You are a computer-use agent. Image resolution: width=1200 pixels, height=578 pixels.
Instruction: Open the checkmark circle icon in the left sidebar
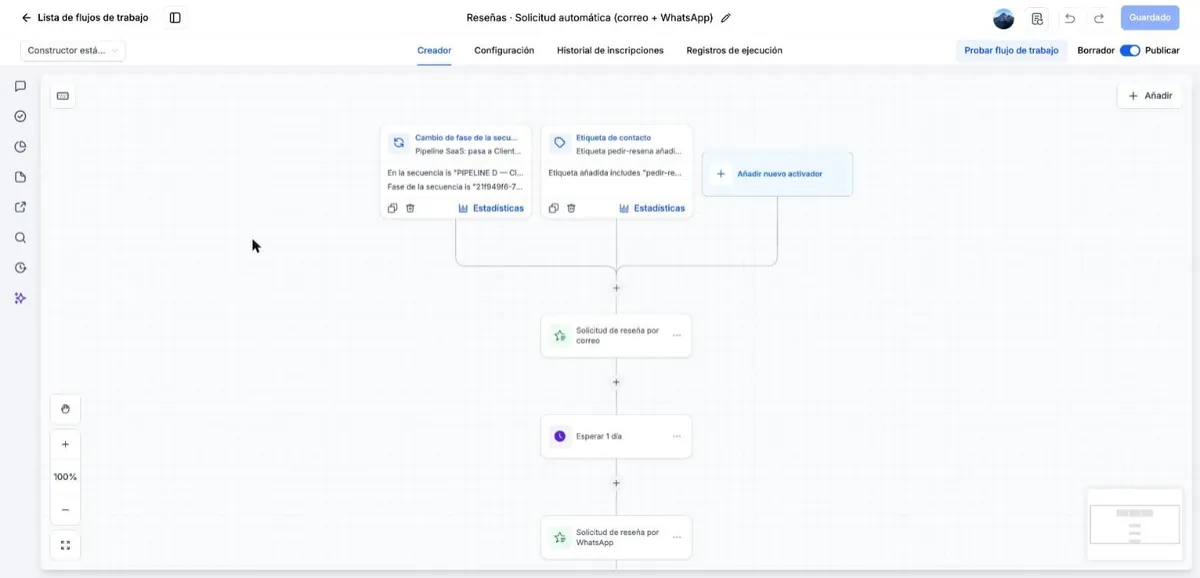click(x=20, y=116)
